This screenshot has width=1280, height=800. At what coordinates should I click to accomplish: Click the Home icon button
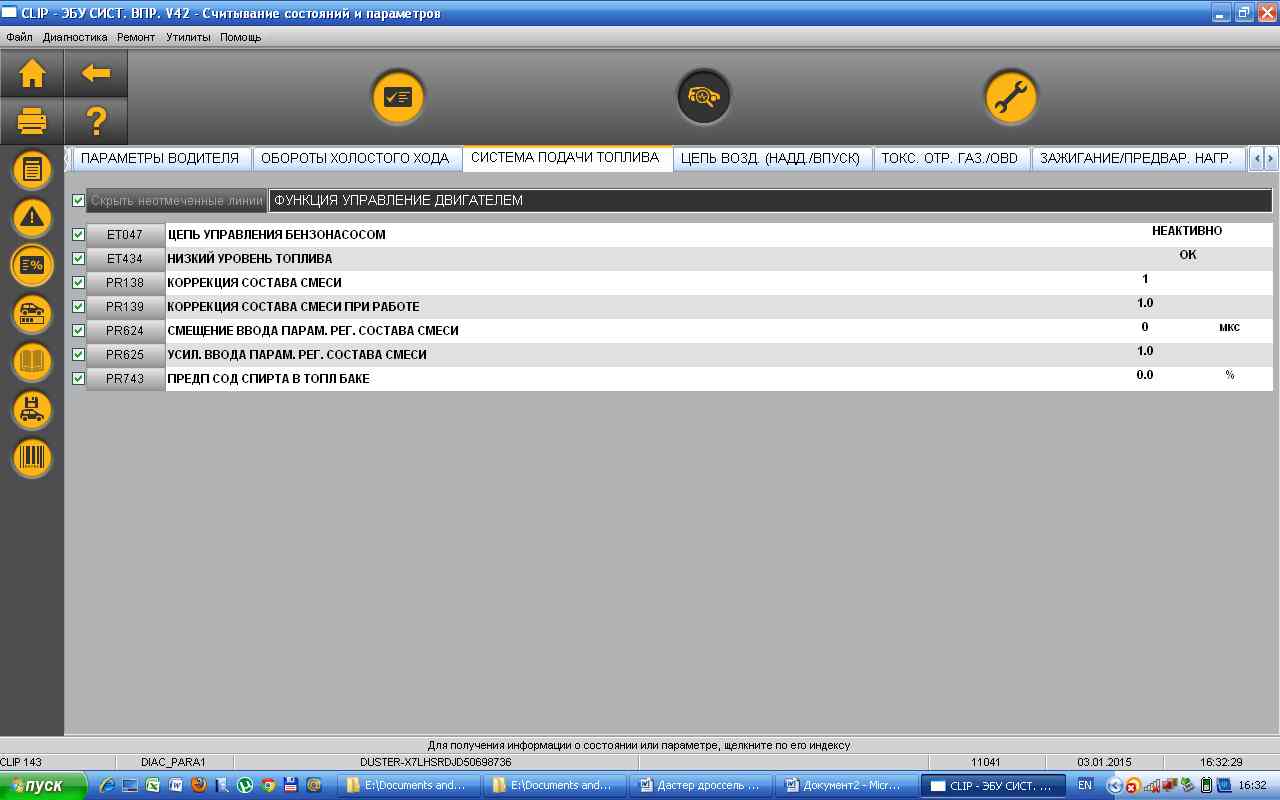(x=32, y=74)
